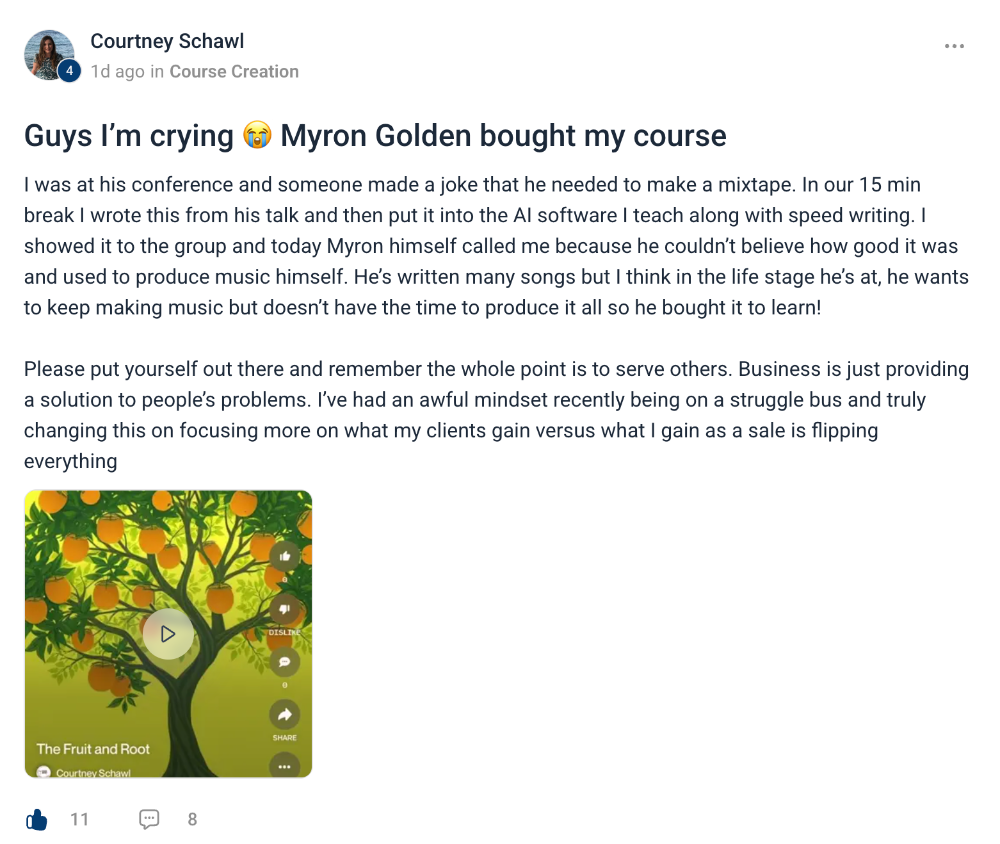1000x844 pixels.
Task: View the 8 comments count
Action: 192,820
